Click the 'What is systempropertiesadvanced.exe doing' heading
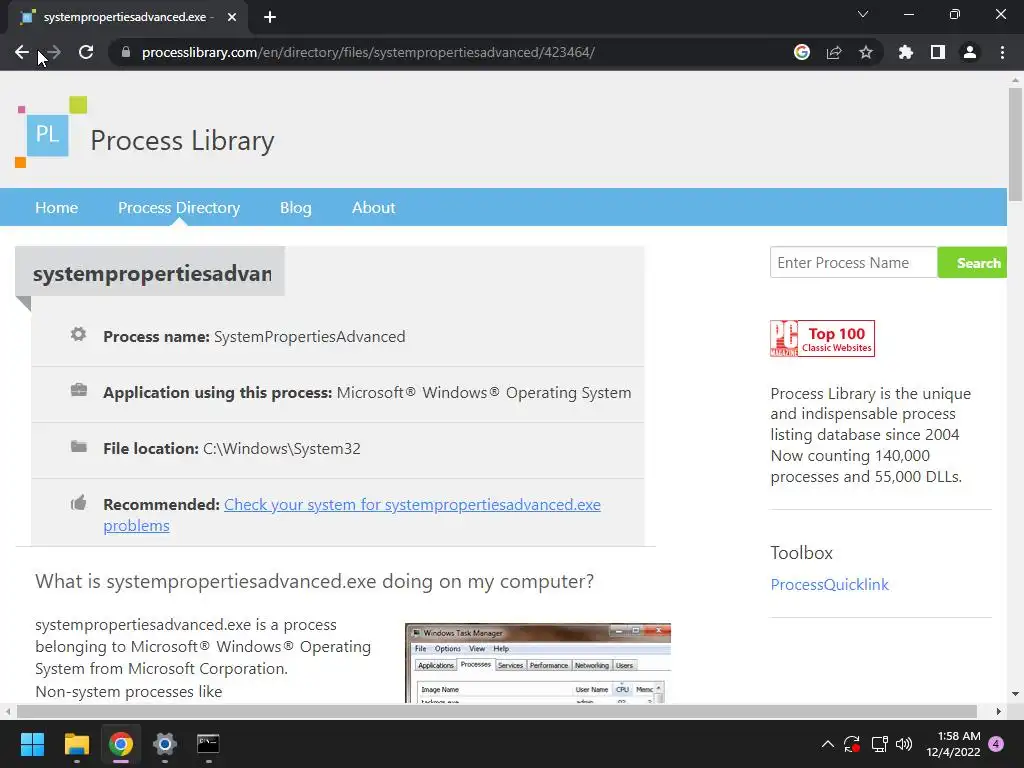The height and width of the screenshot is (768, 1024). coord(314,581)
